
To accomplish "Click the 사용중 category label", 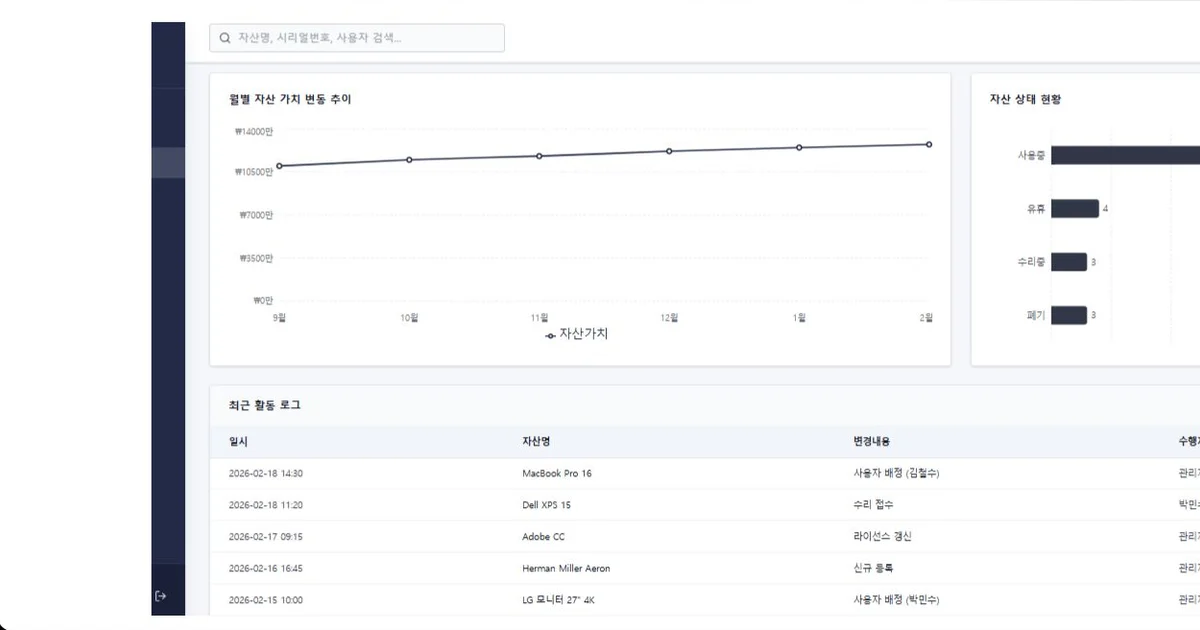I will [1031, 155].
